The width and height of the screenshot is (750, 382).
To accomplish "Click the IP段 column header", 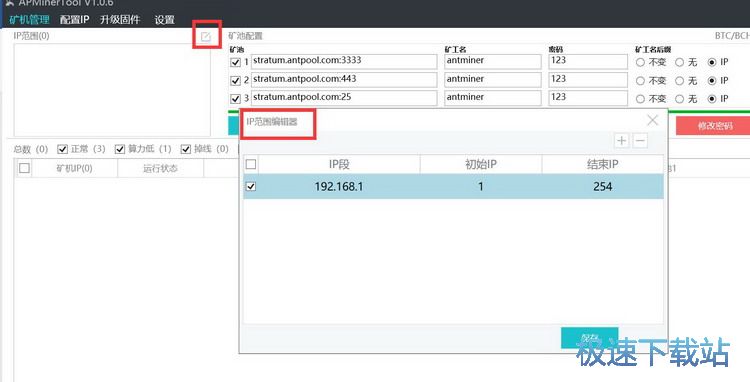I will click(x=339, y=164).
